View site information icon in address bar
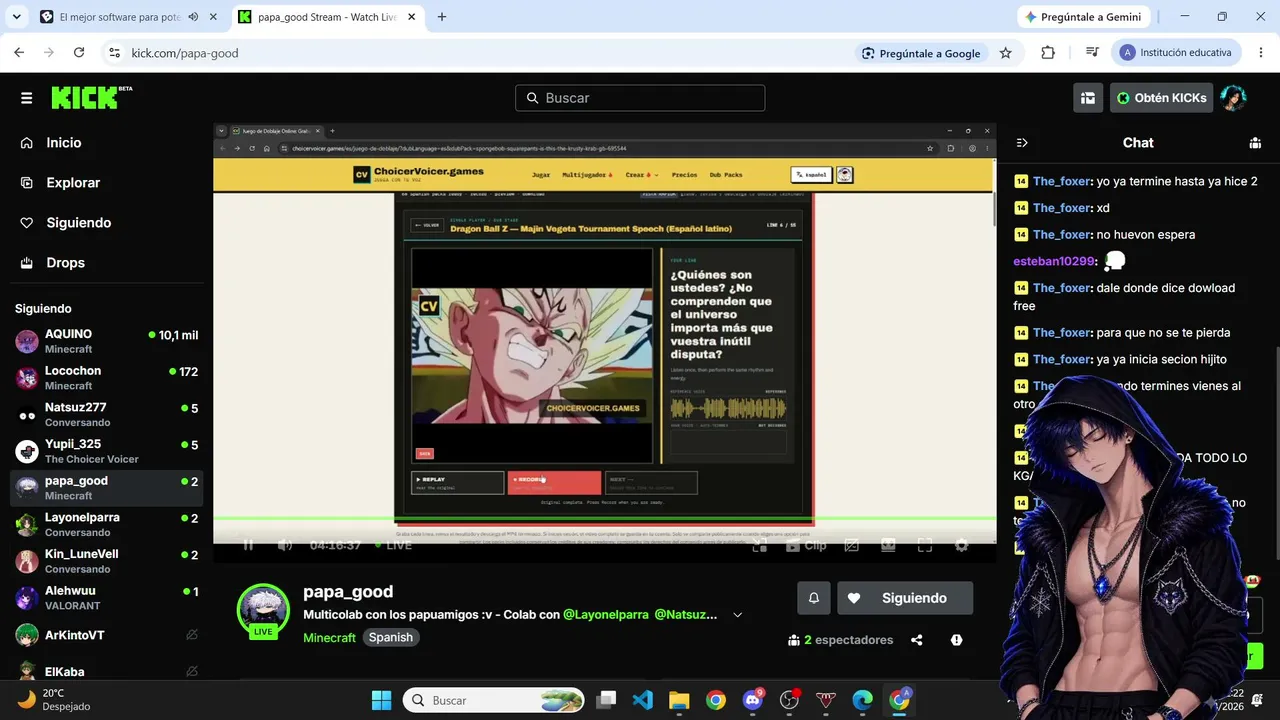 114,53
